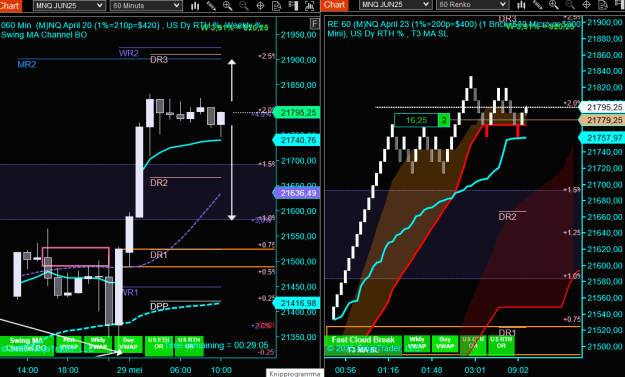Click the DR1 label on left chart
Image resolution: width=625 pixels, height=377 pixels.
(159, 255)
